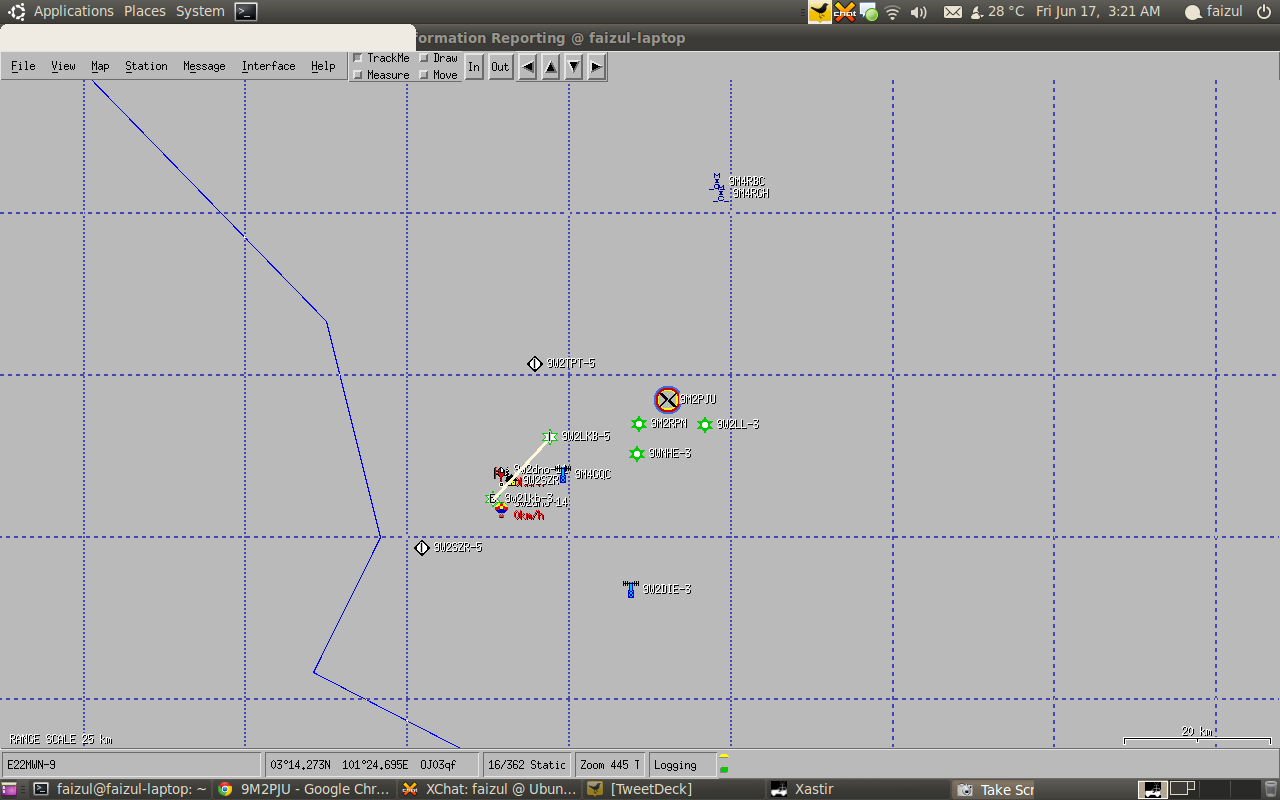Enable the Measure checkbox
This screenshot has height=800, width=1280.
tap(381, 75)
